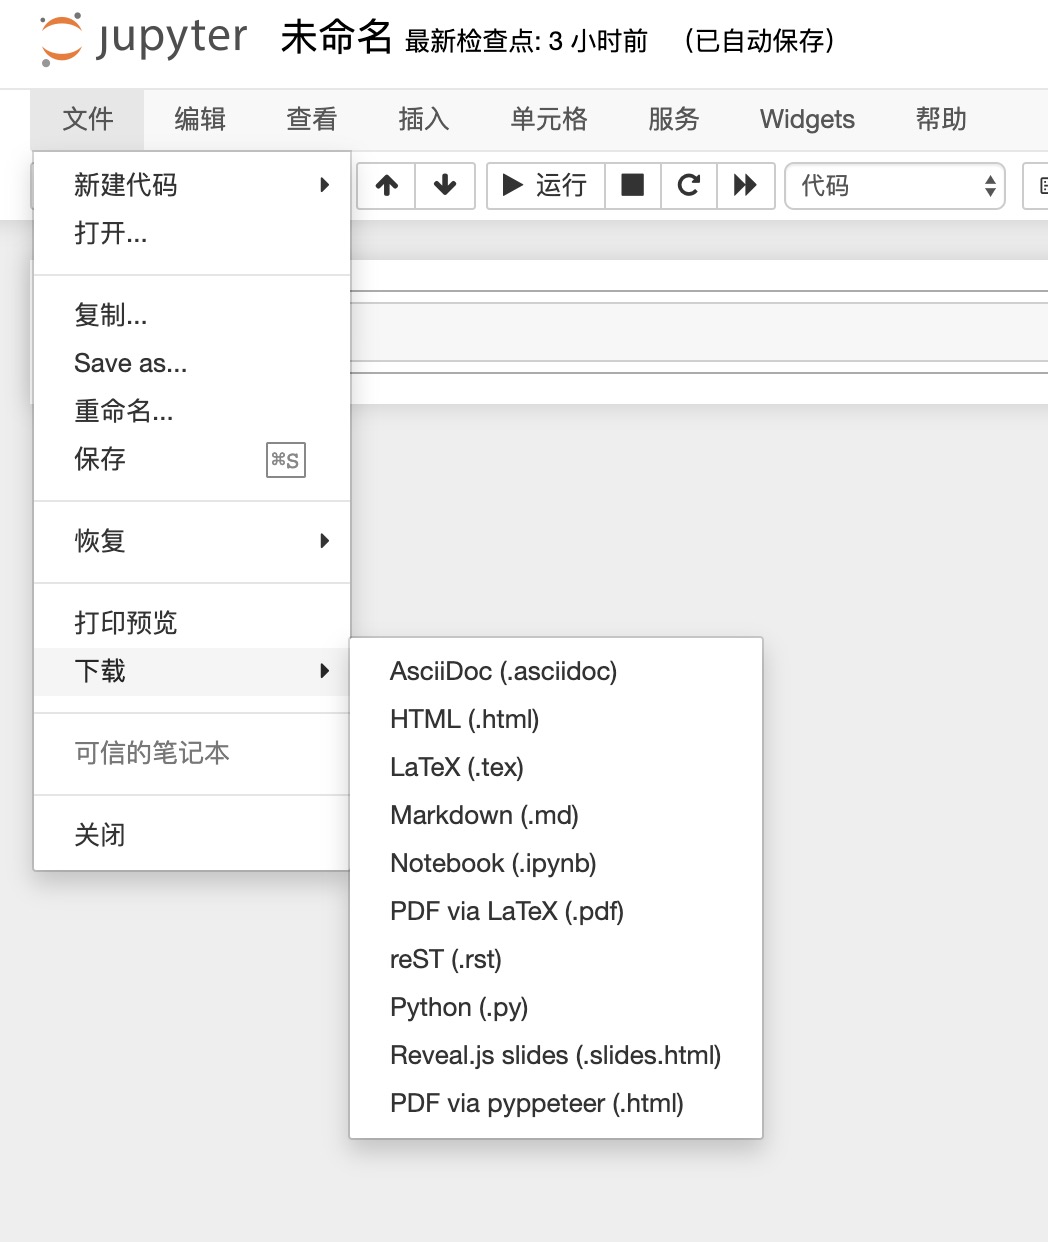Restart and run all with fast-forward icon
This screenshot has width=1048, height=1242.
tap(746, 185)
